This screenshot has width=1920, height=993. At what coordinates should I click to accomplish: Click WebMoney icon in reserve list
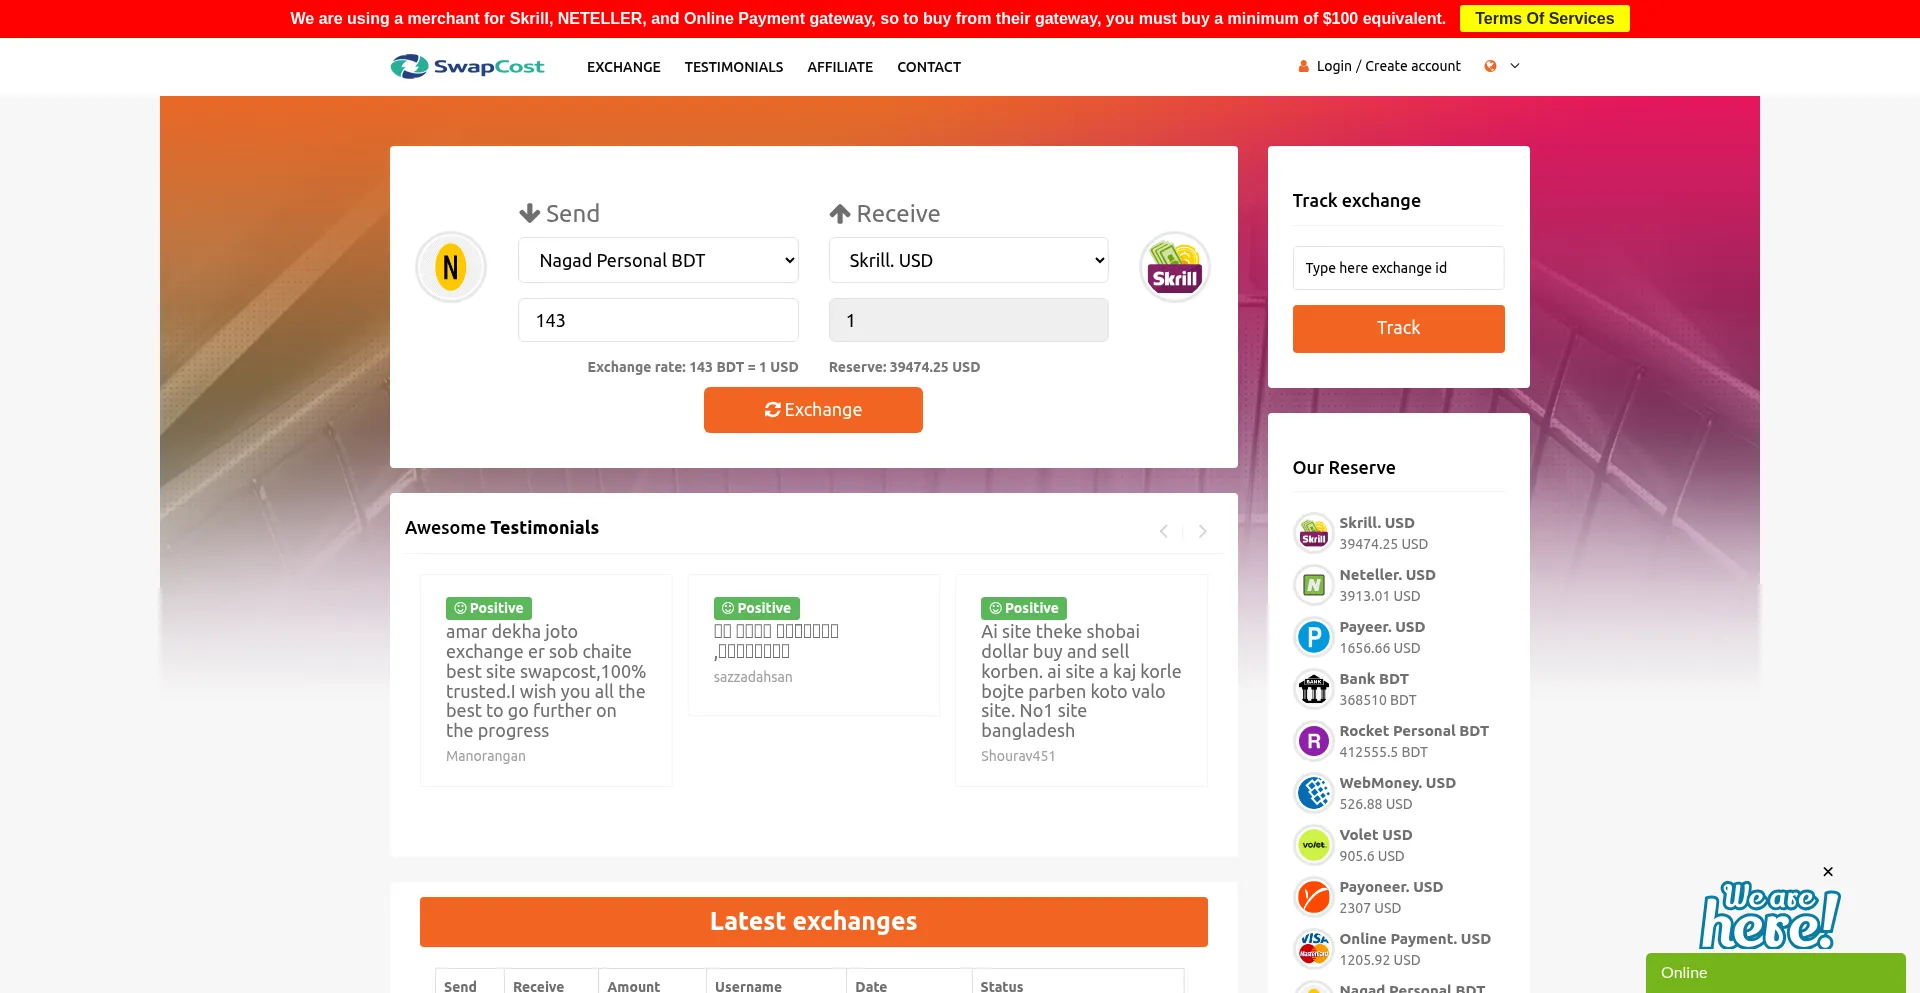(x=1313, y=793)
